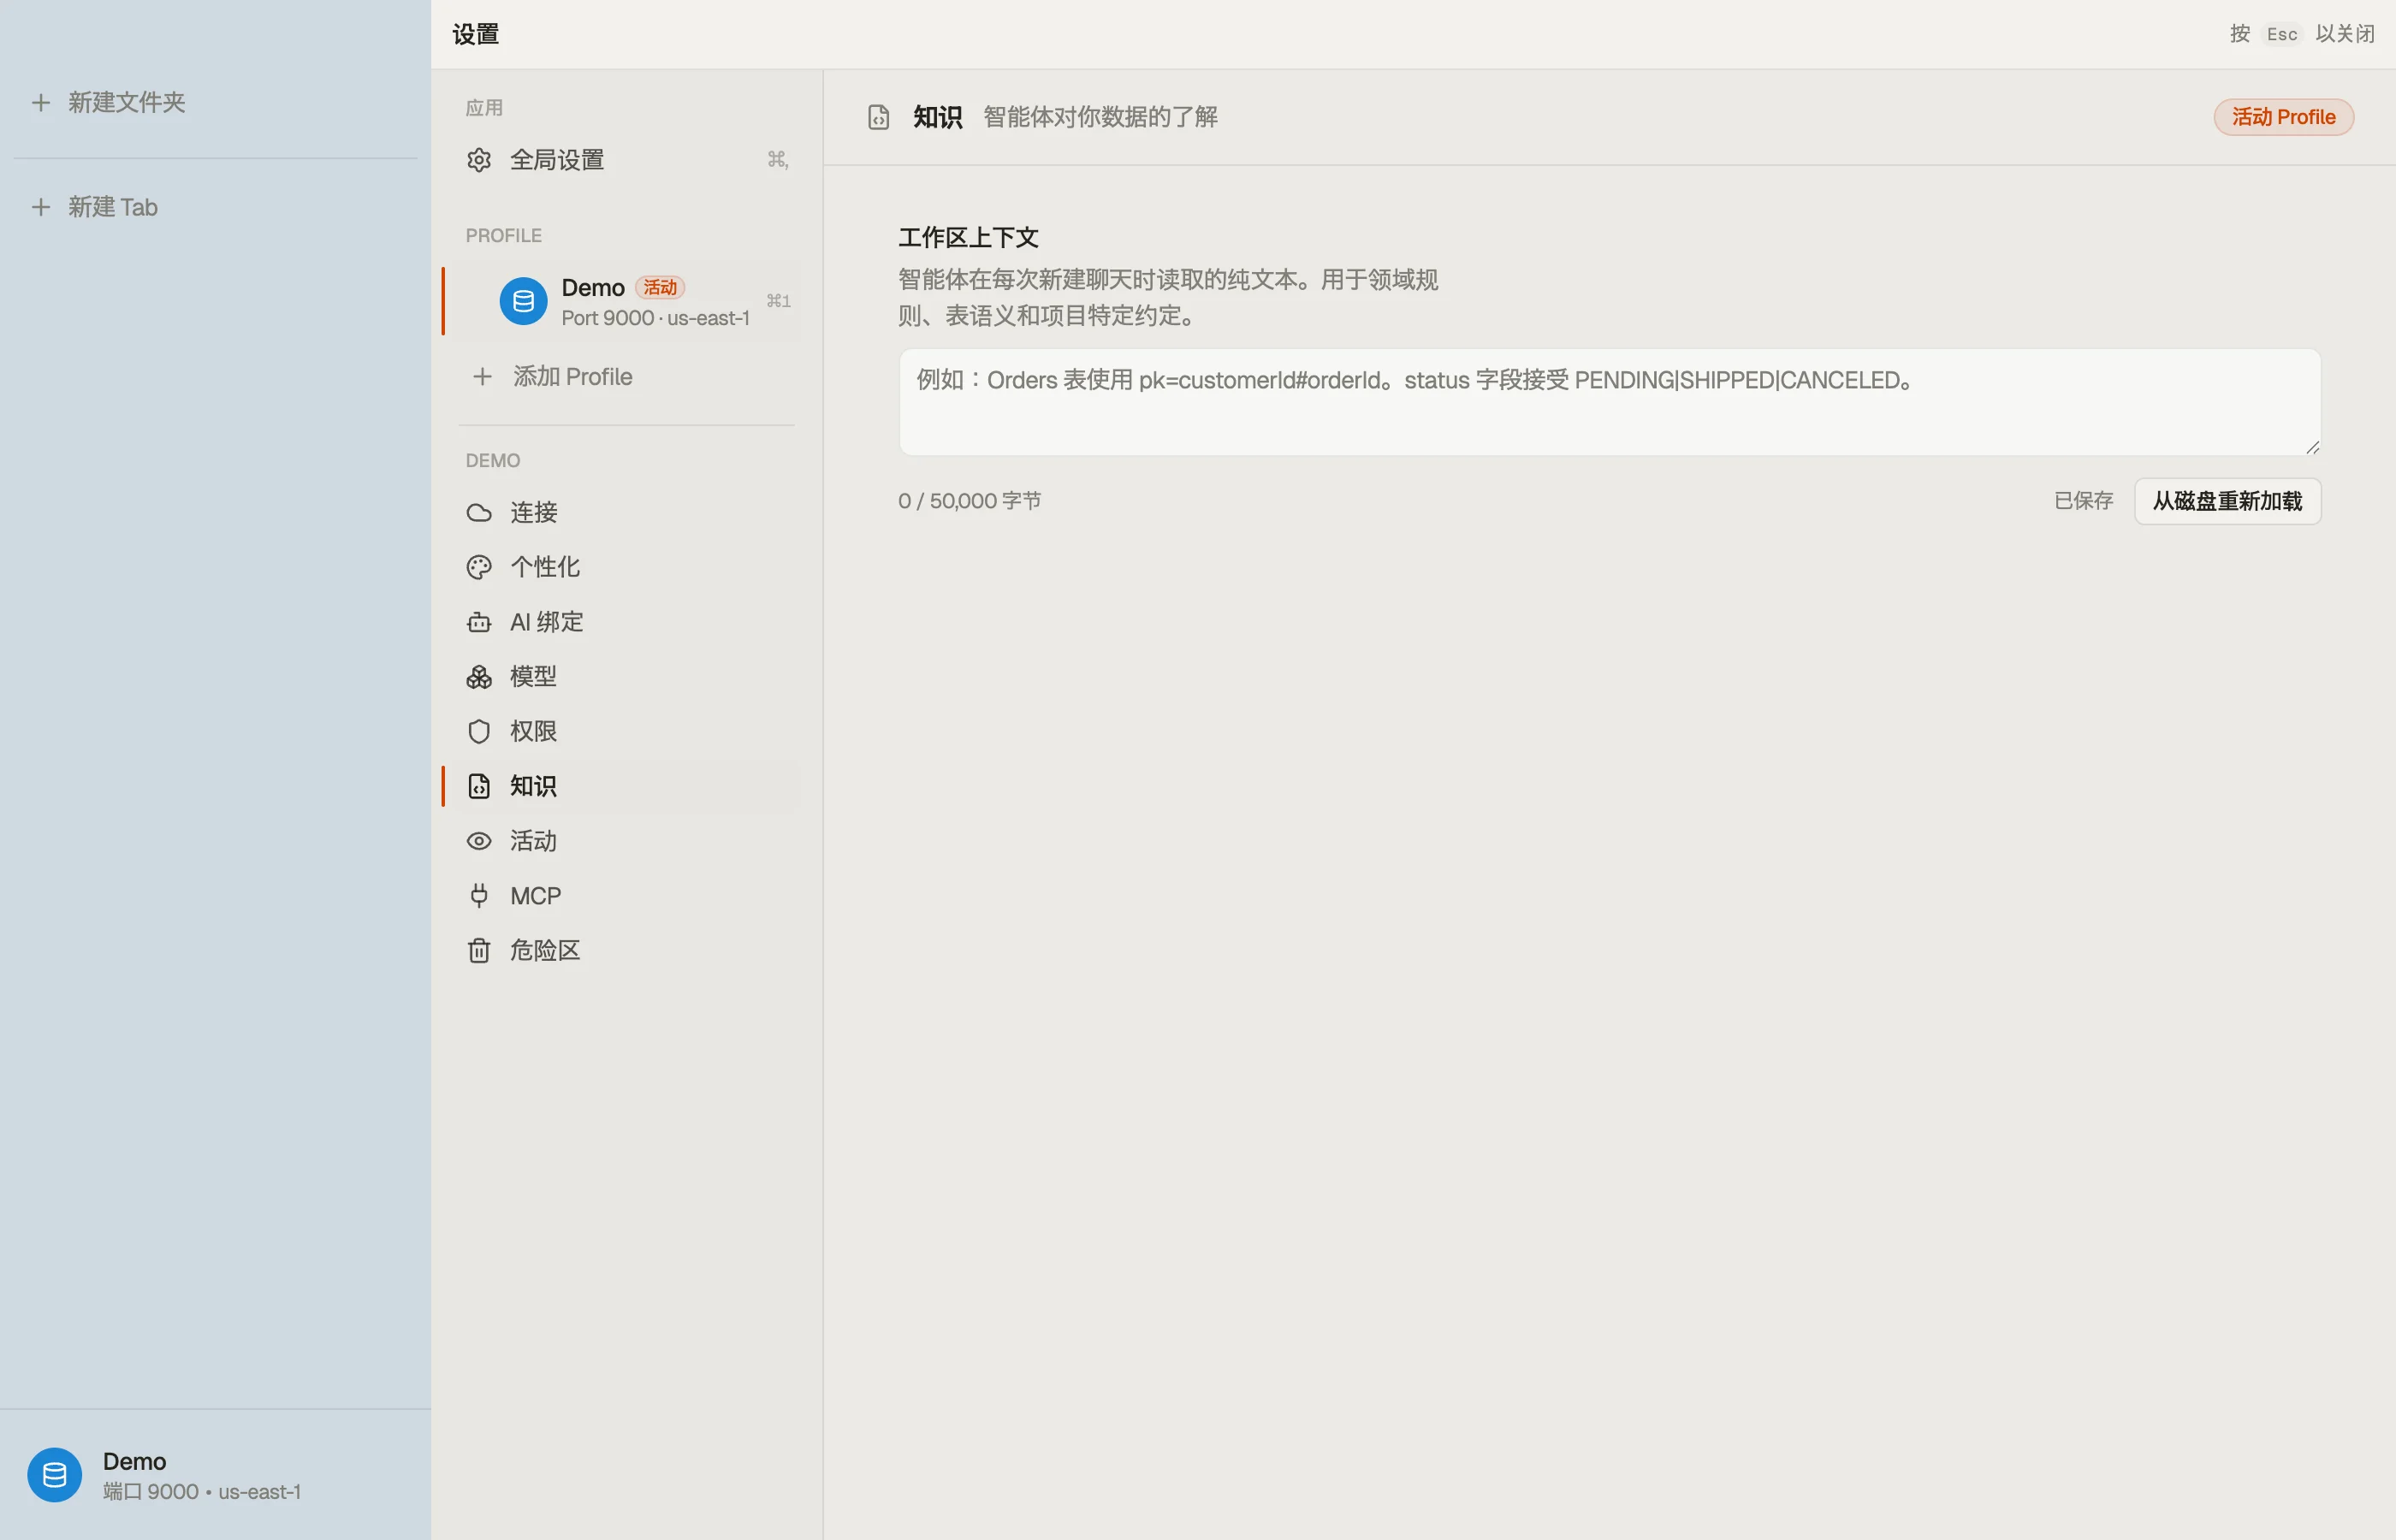Viewport: 2396px width, 1540px height.
Task: Select the 知识 sidebar item
Action: click(627, 786)
